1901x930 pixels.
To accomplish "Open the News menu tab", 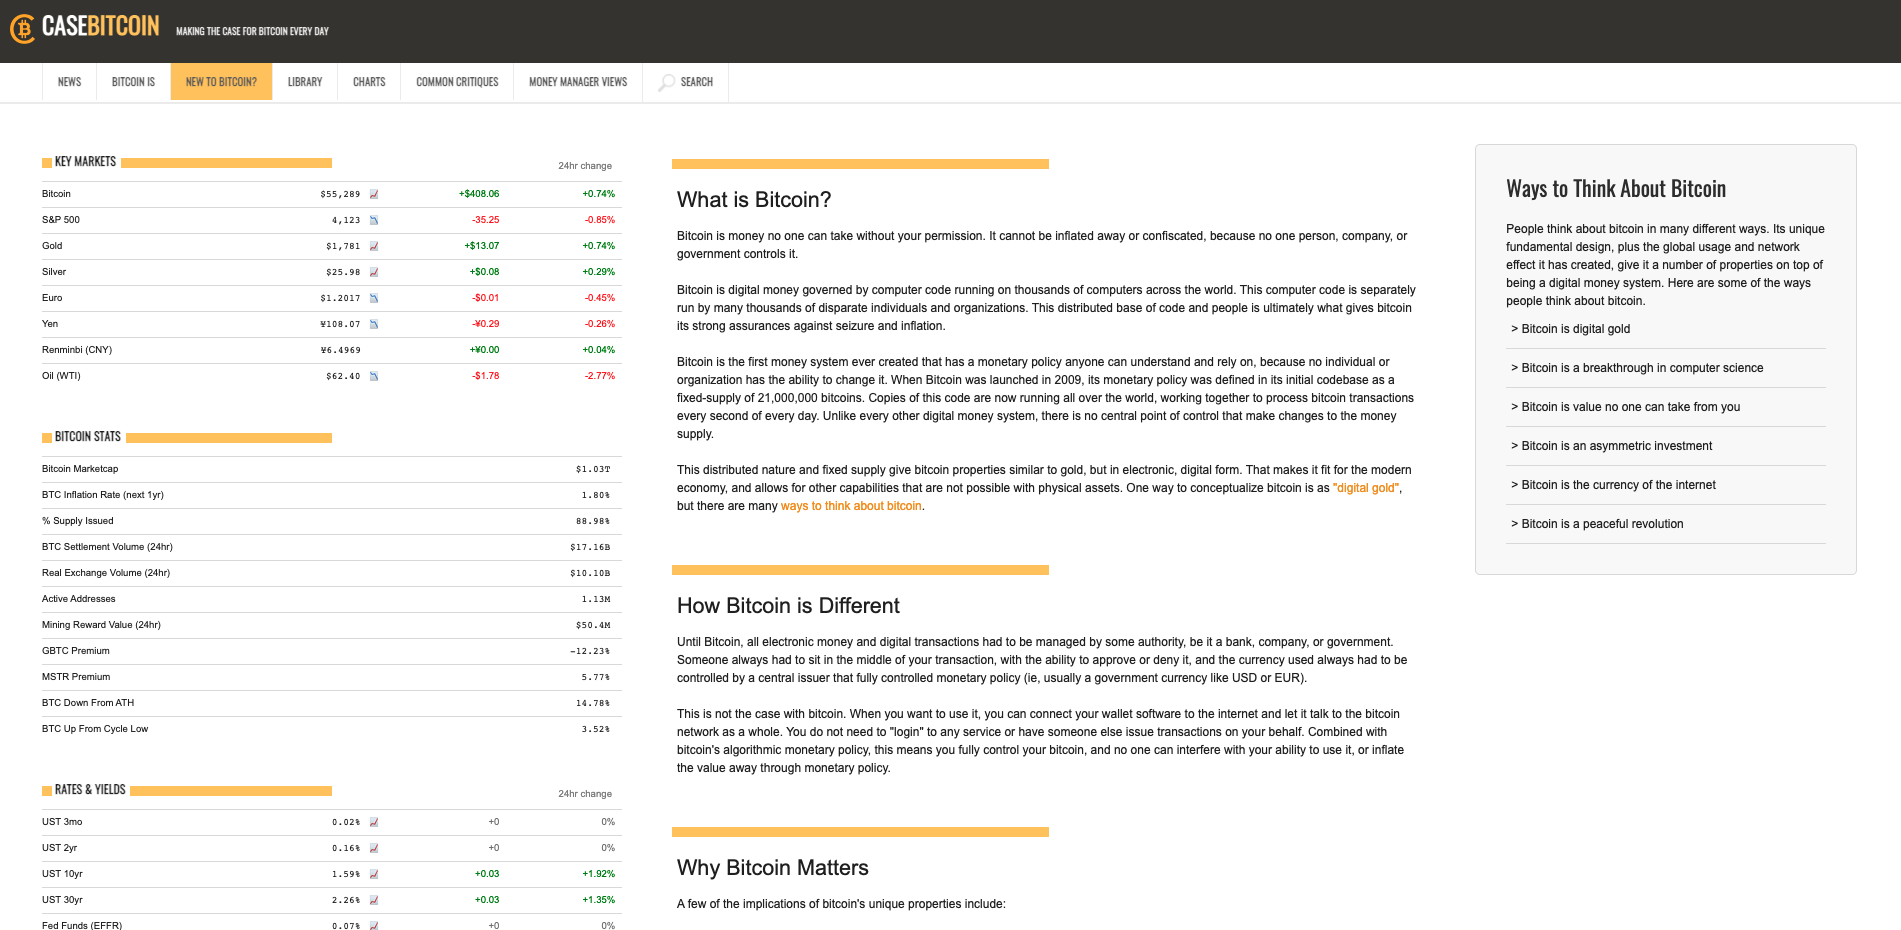I will (69, 82).
